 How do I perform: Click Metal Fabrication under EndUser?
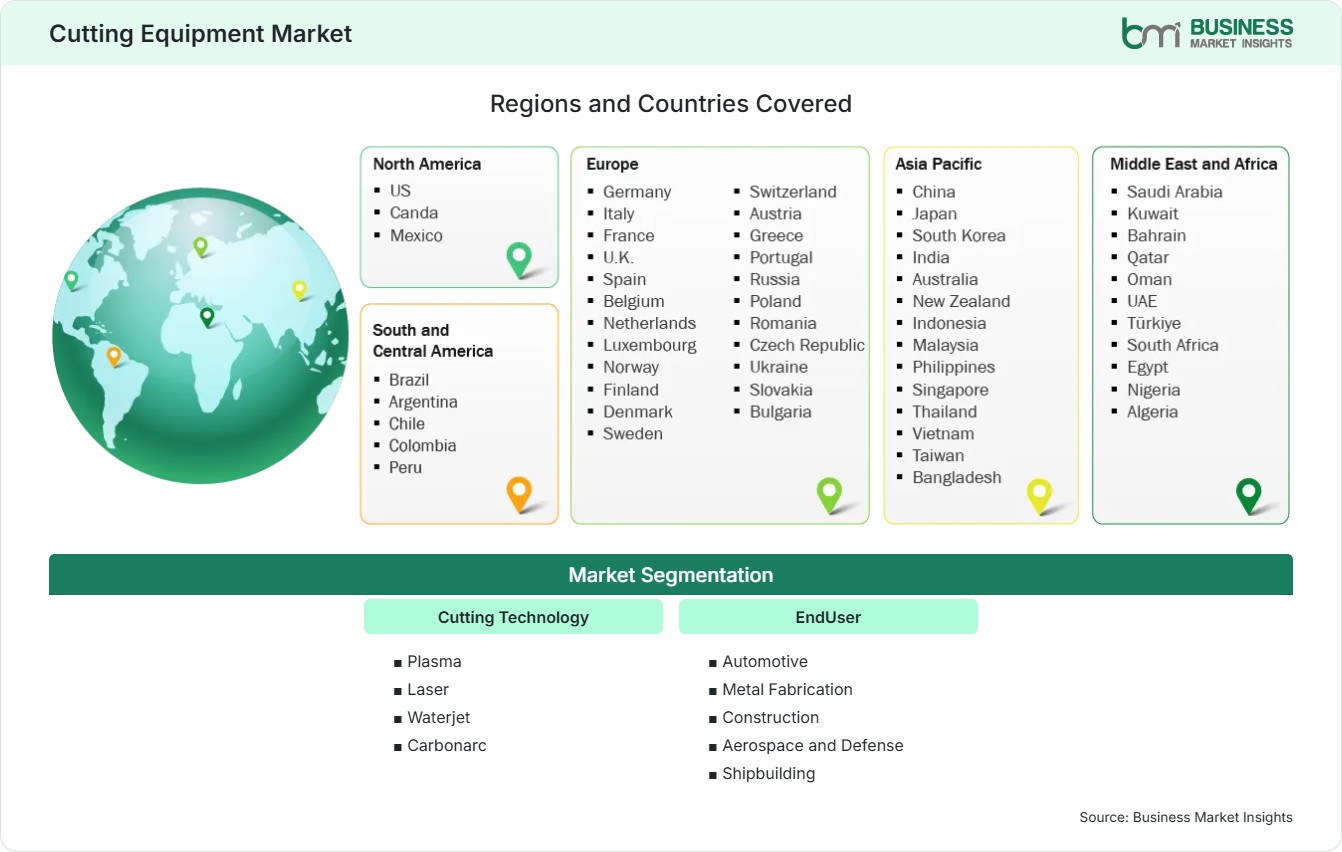788,690
